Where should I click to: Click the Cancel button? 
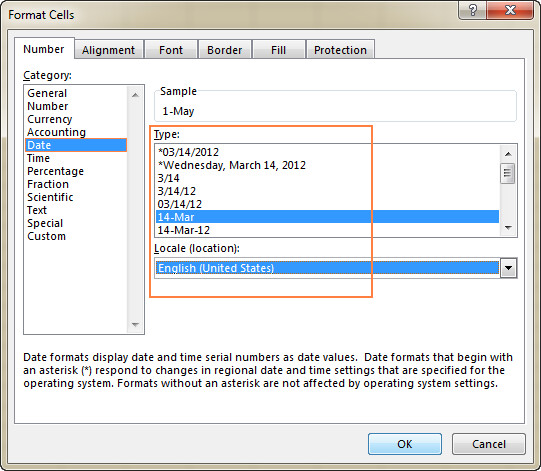coord(489,444)
